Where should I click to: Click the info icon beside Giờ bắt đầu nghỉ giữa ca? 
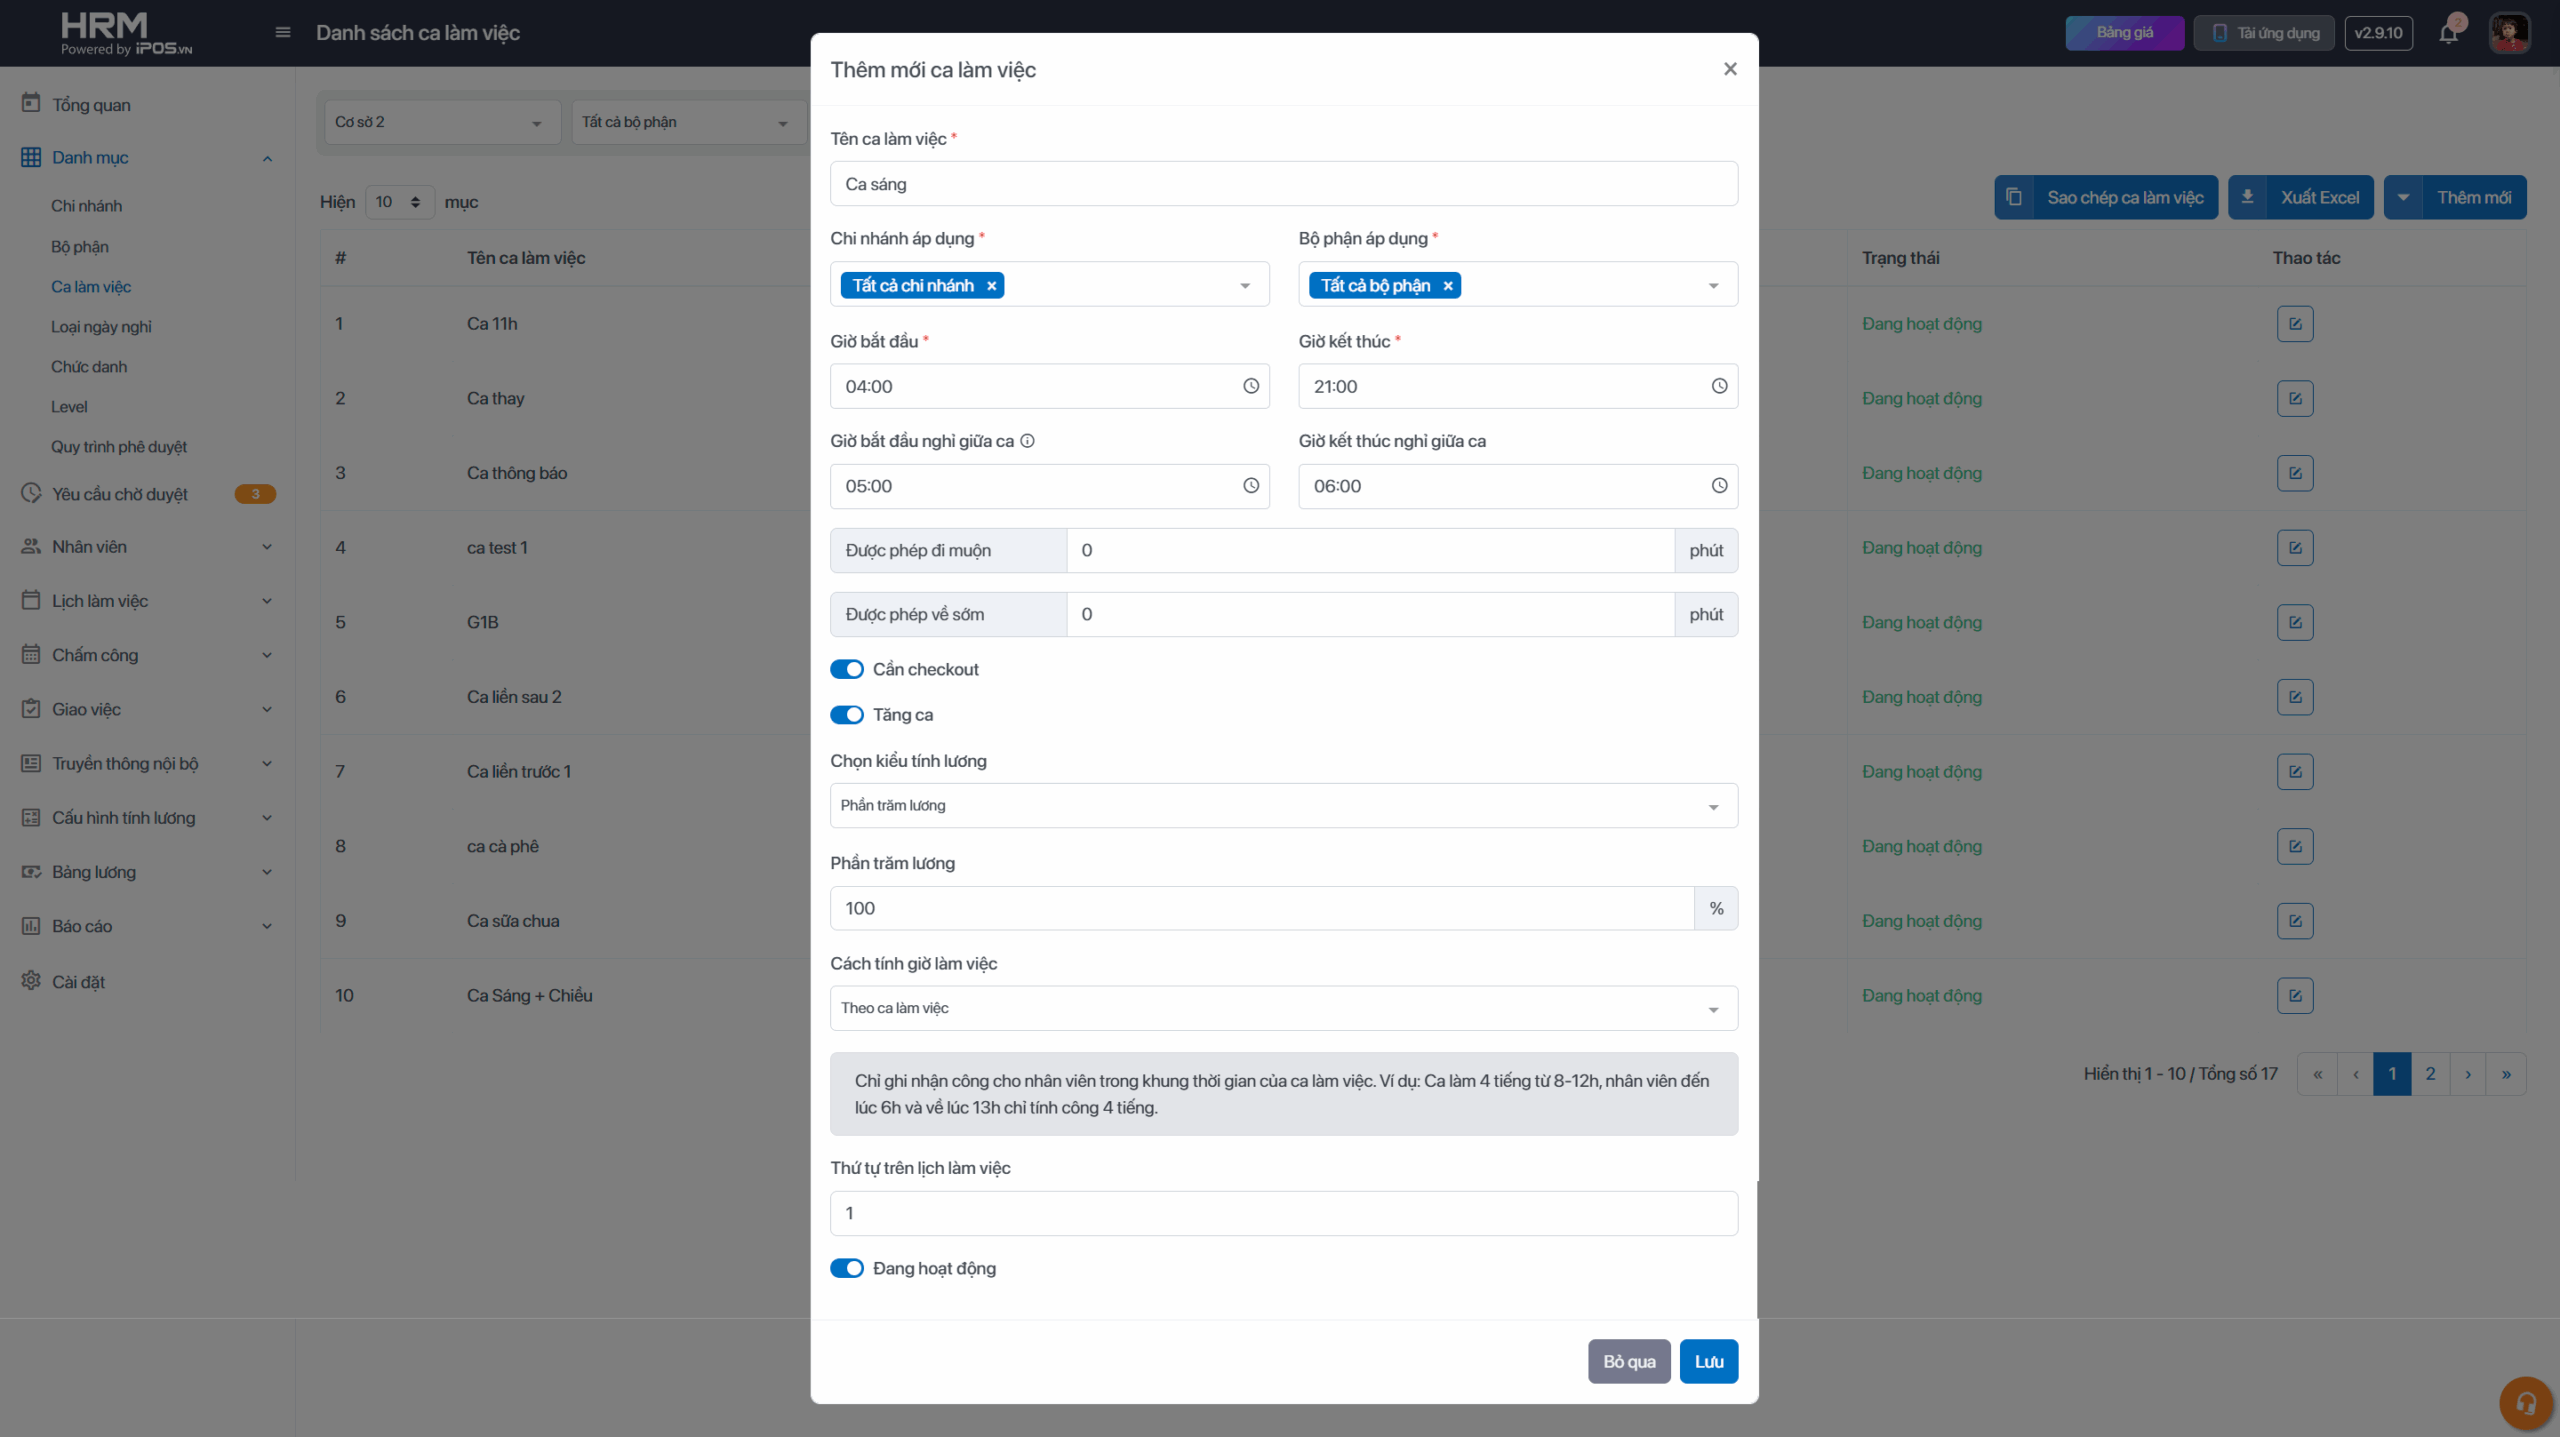tap(1027, 441)
